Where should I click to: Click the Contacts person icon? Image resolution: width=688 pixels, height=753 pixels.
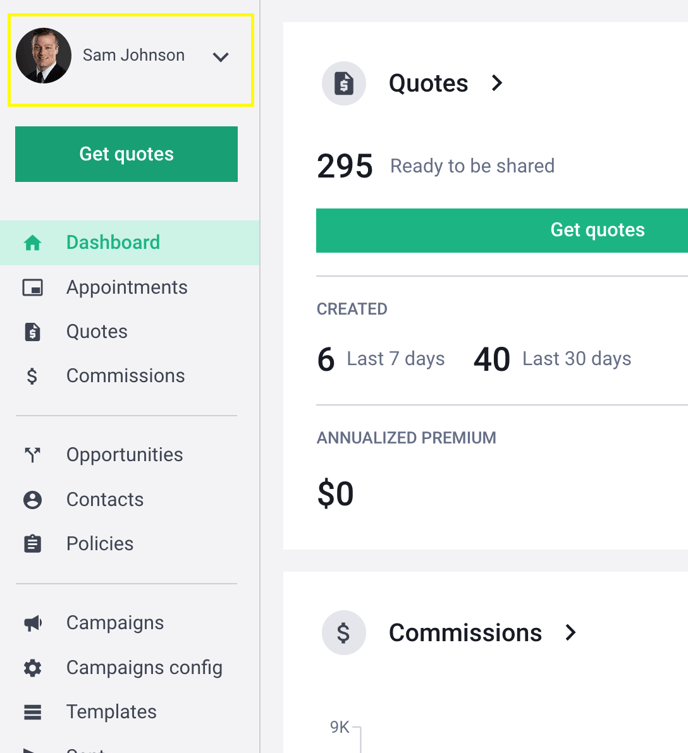click(x=33, y=500)
